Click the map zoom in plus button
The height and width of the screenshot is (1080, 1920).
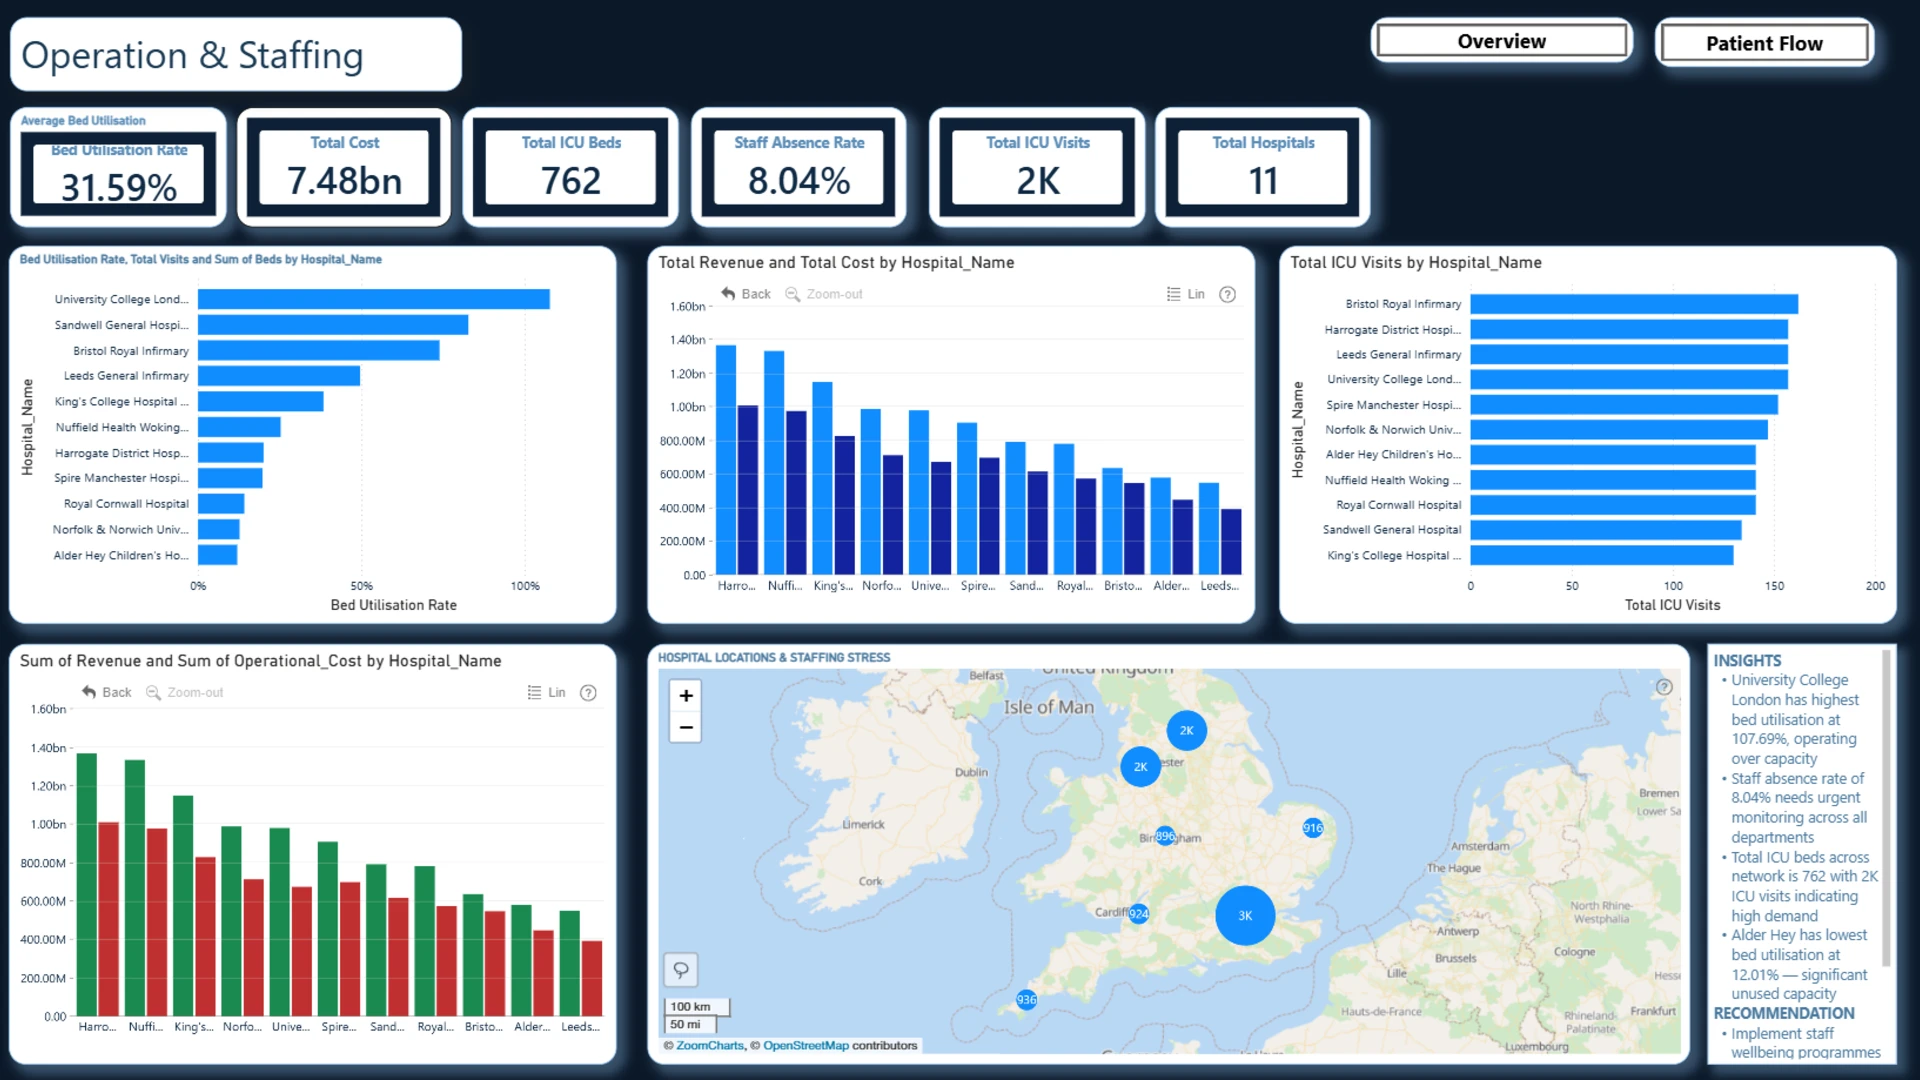point(686,696)
